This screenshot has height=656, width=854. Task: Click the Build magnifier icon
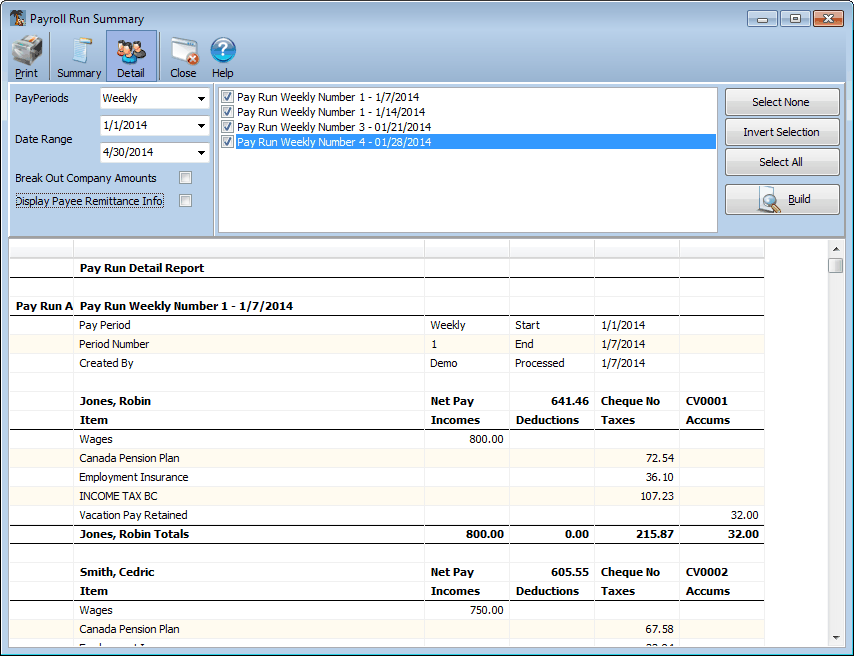pyautogui.click(x=782, y=198)
